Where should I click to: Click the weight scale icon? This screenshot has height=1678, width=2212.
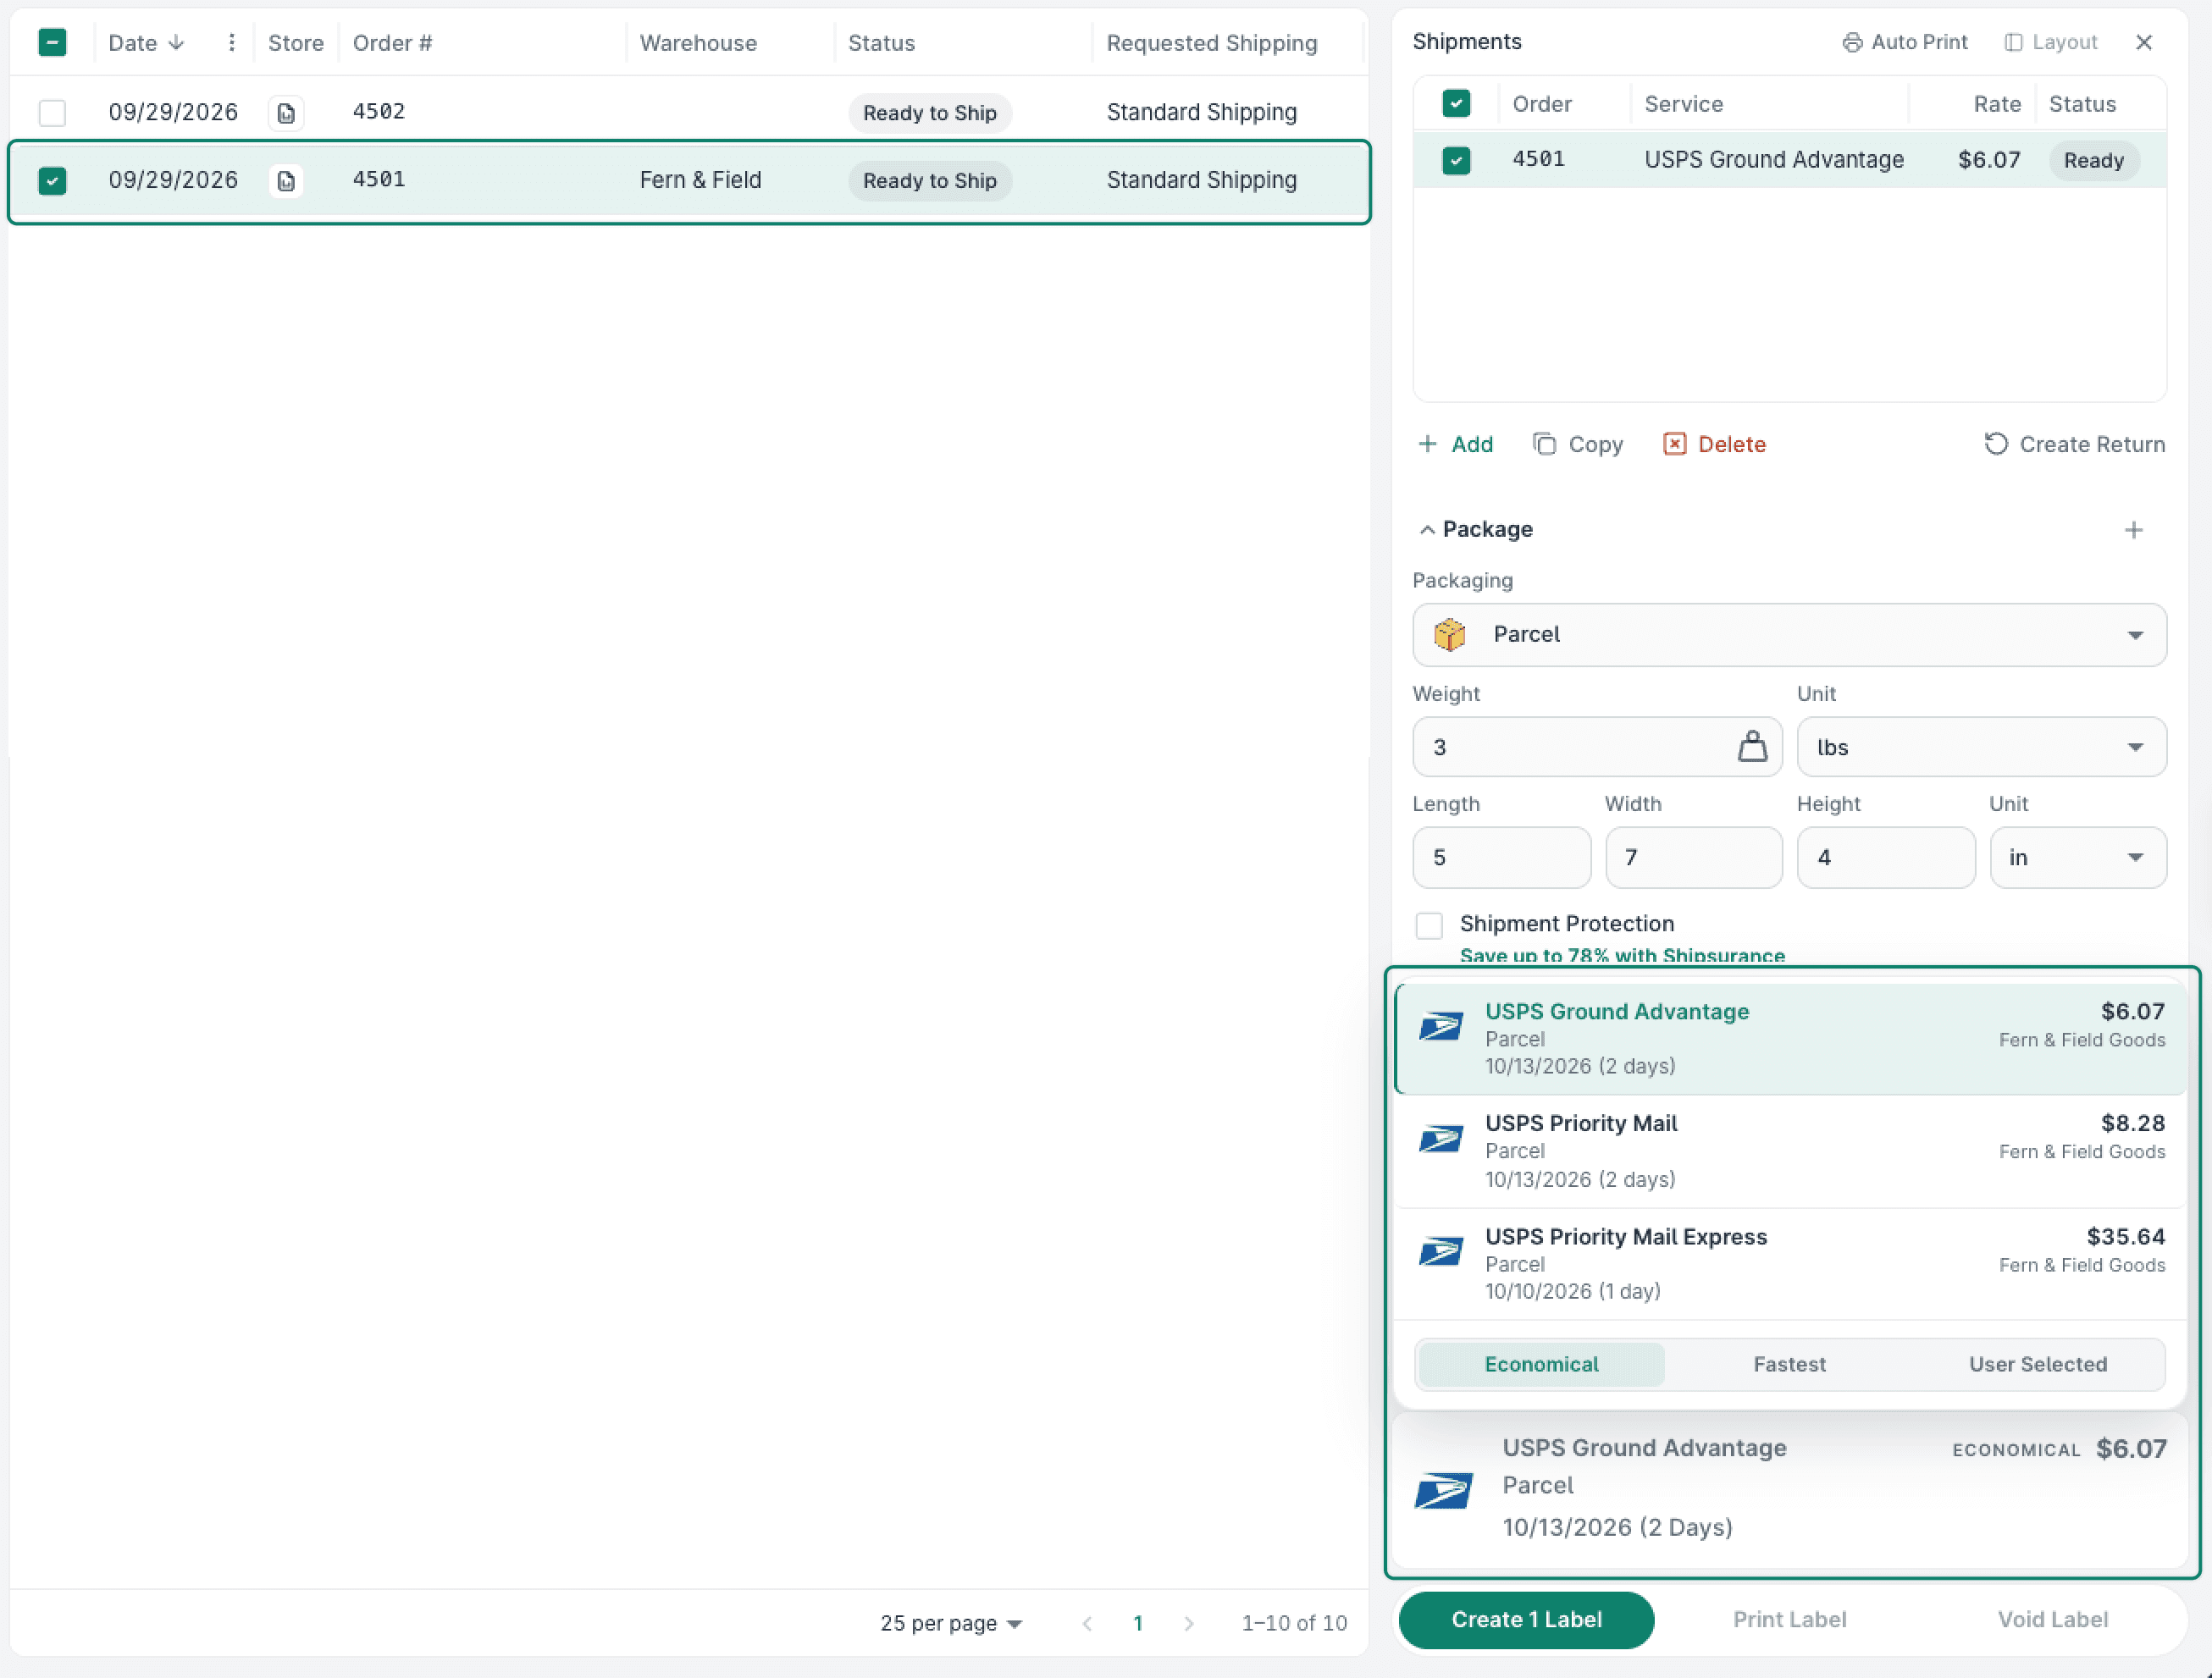(1752, 746)
